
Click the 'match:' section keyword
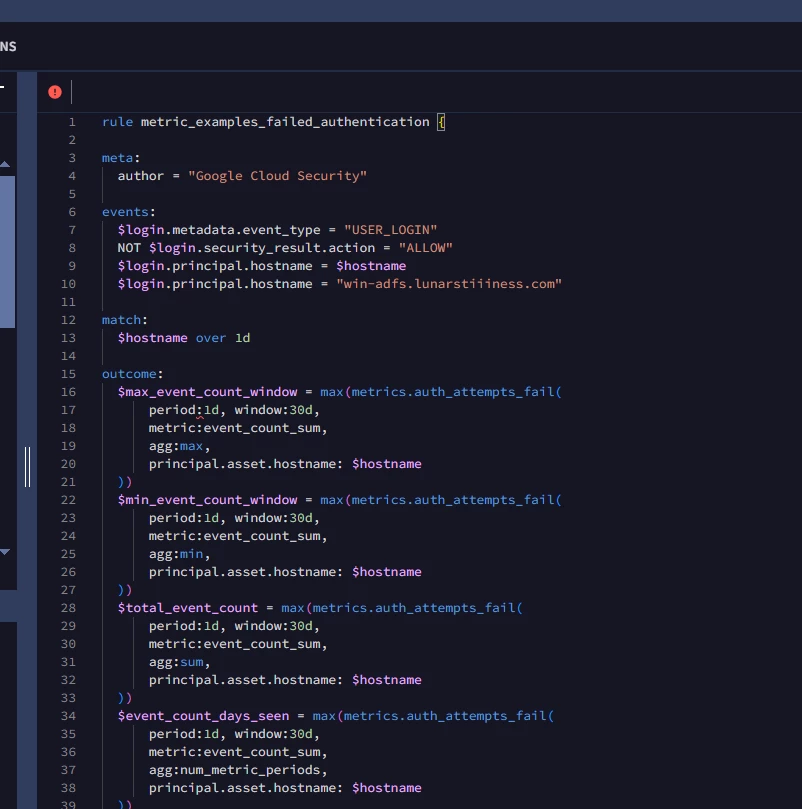click(x=124, y=320)
